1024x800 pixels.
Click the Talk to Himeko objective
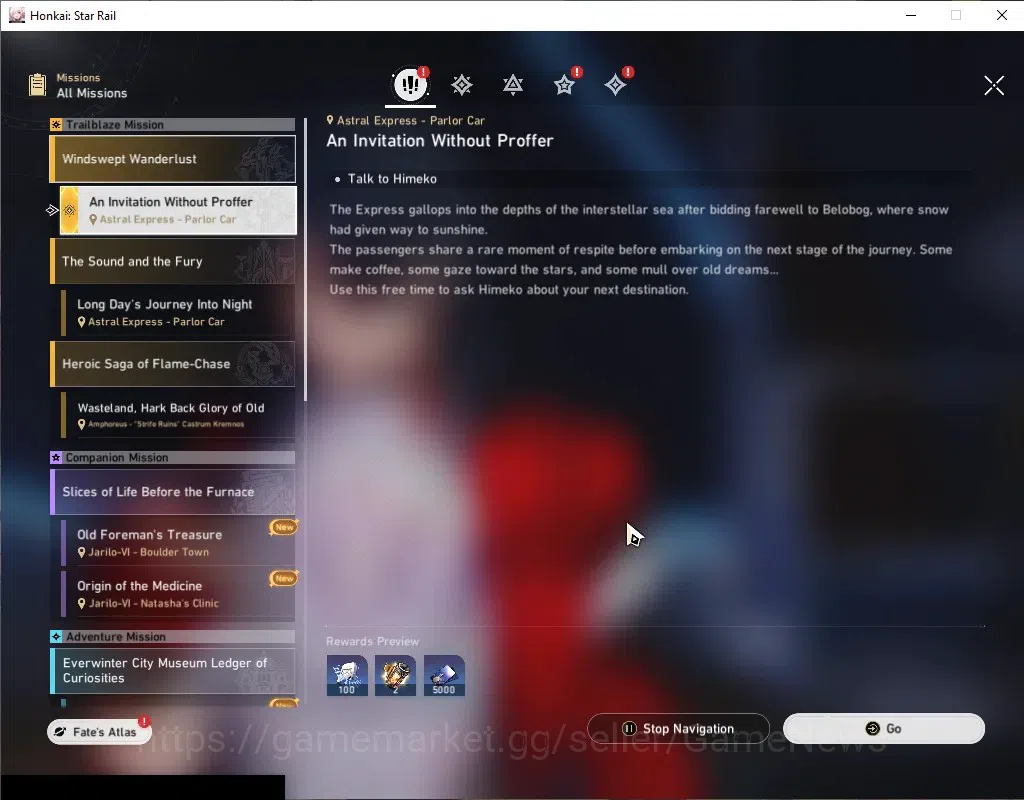(x=392, y=179)
